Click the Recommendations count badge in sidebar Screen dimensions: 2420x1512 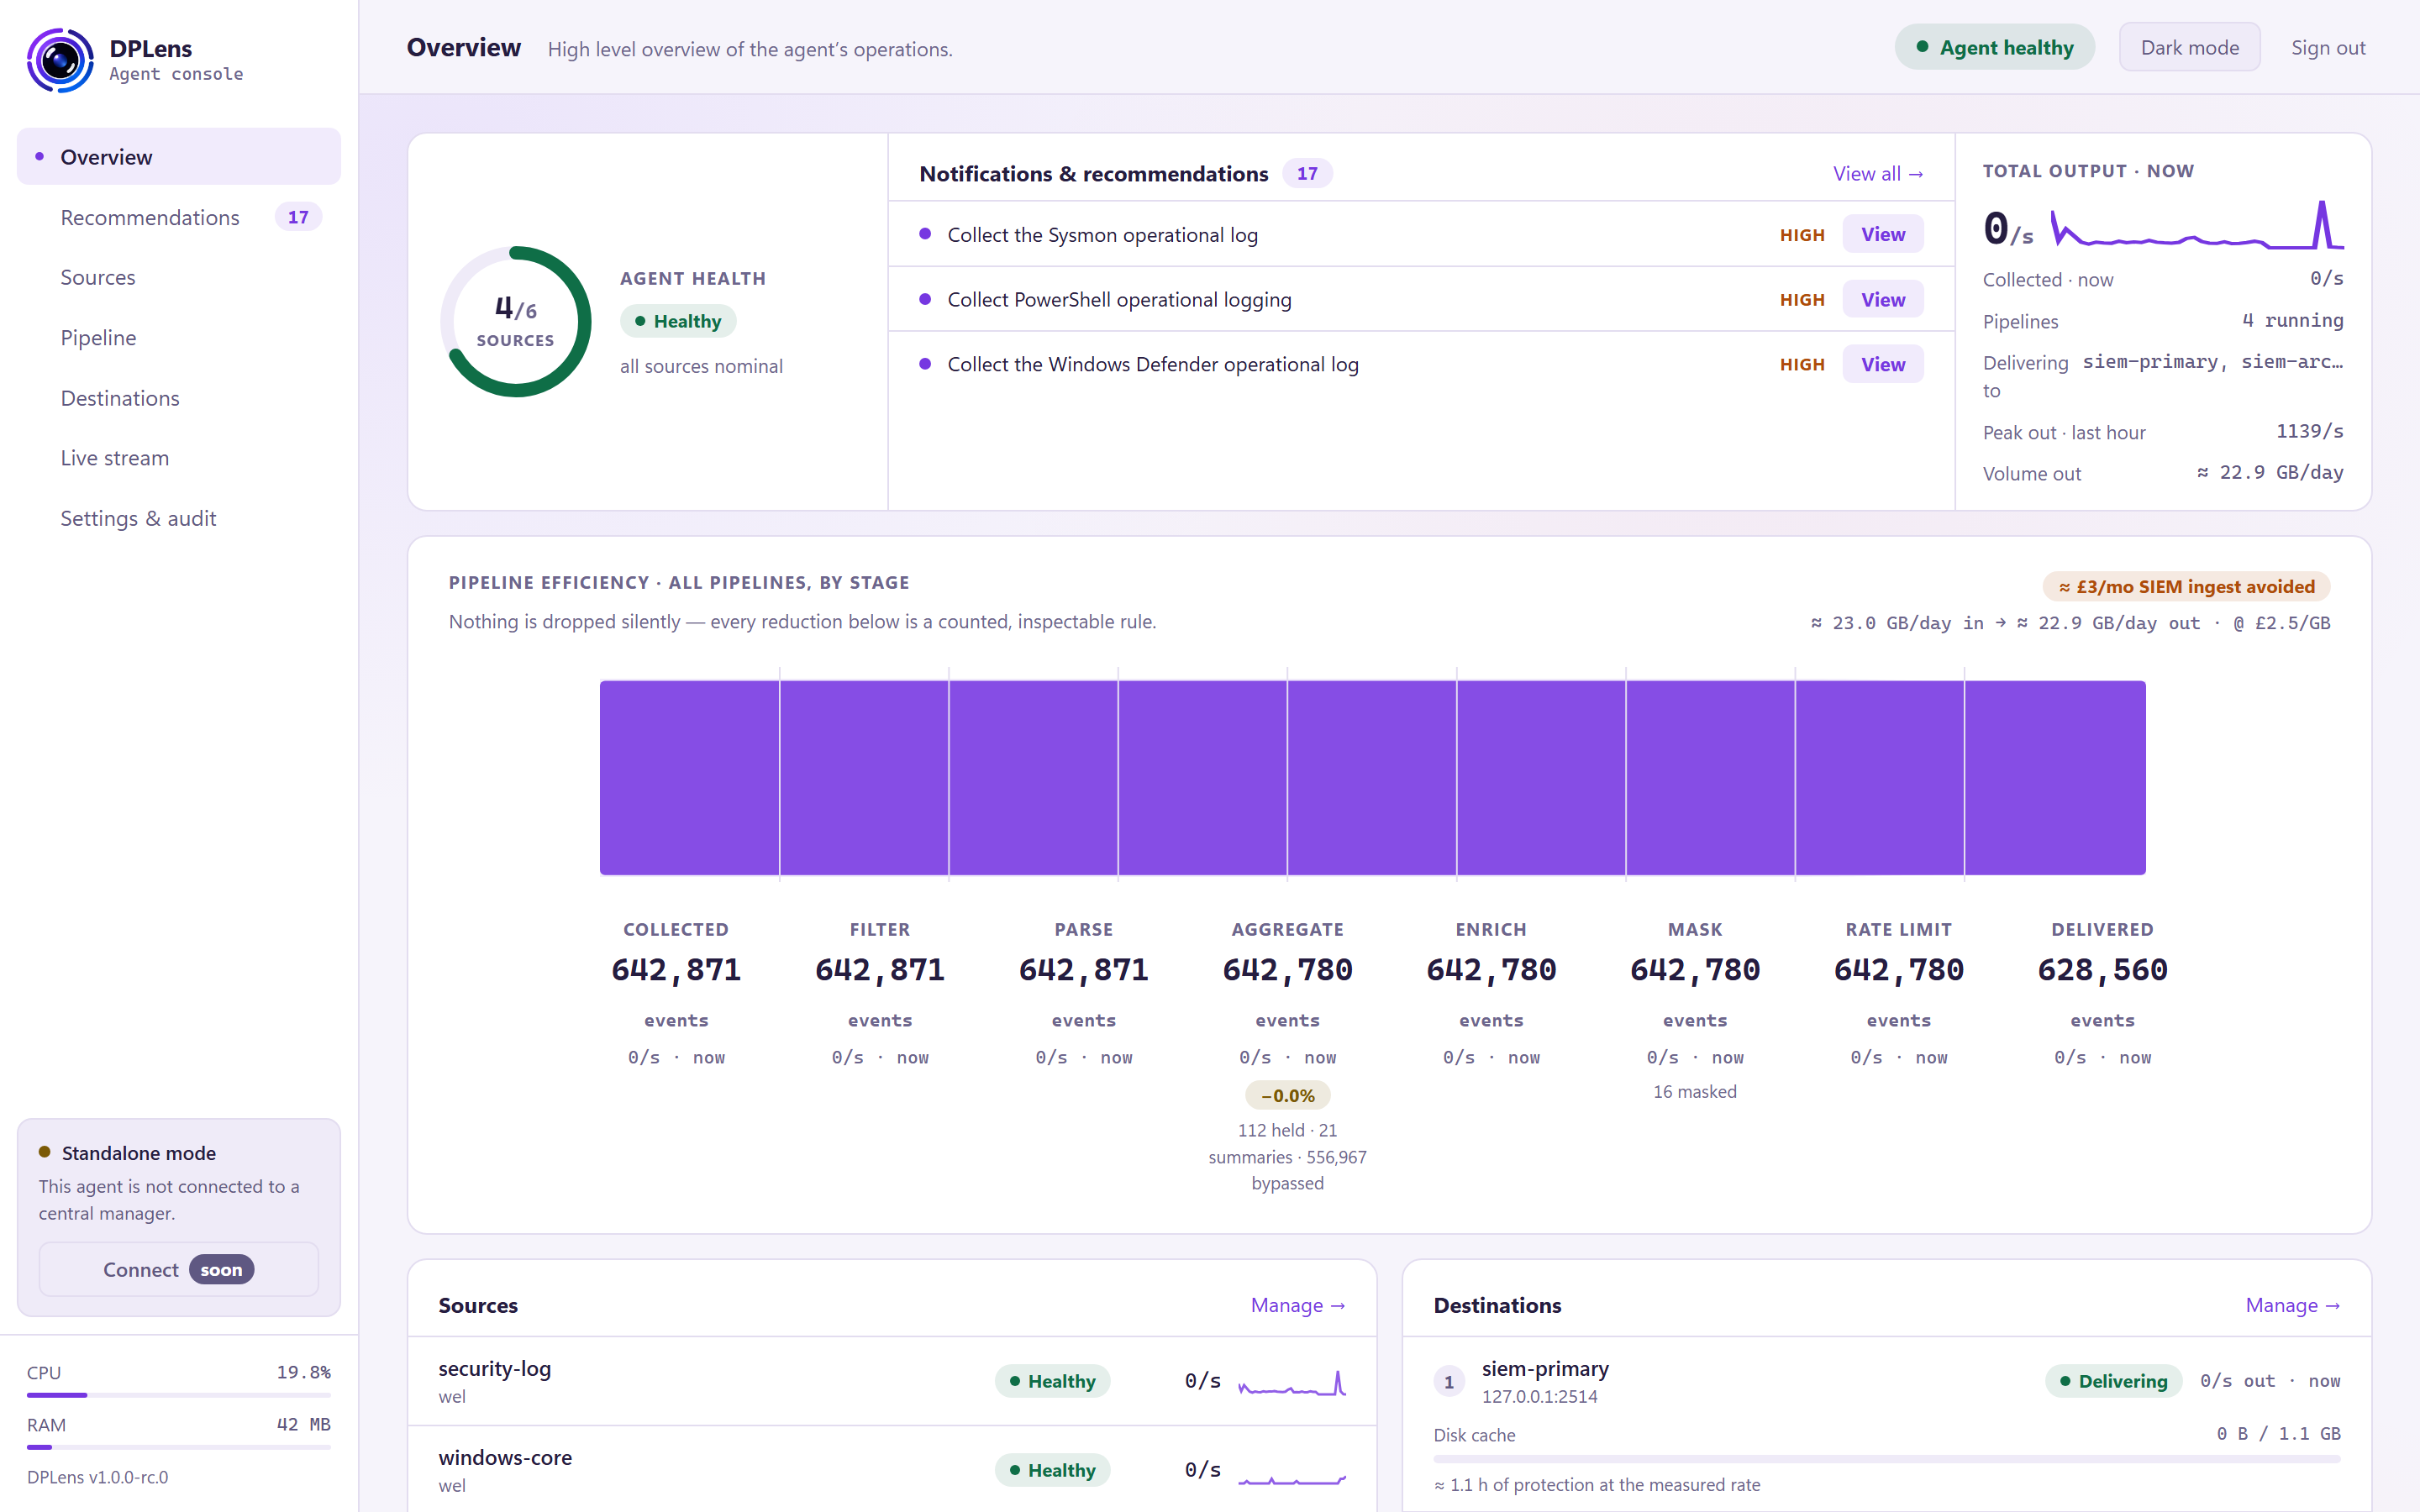click(x=298, y=217)
